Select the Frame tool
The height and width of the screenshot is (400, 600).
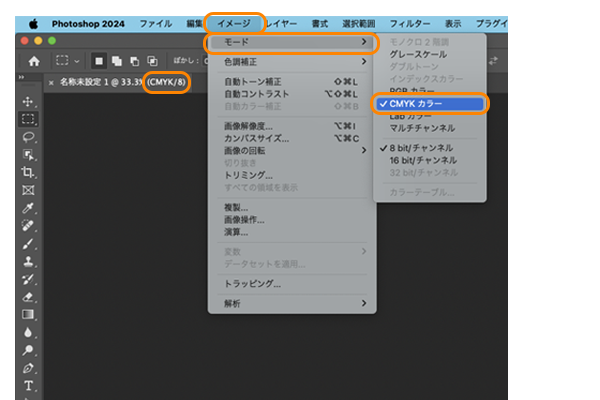pos(28,190)
